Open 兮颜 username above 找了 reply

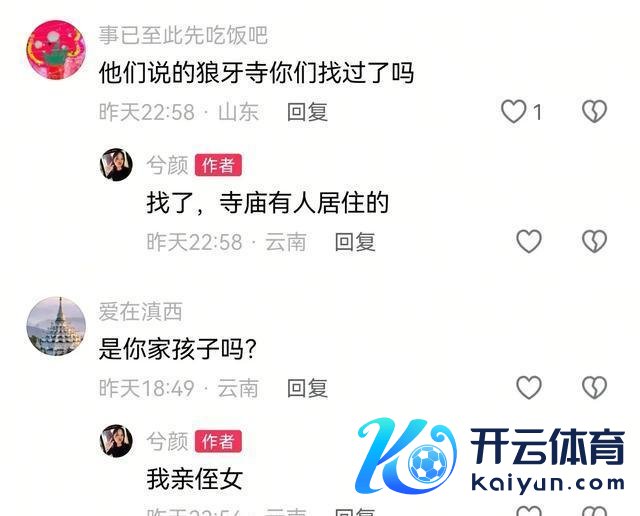167,165
